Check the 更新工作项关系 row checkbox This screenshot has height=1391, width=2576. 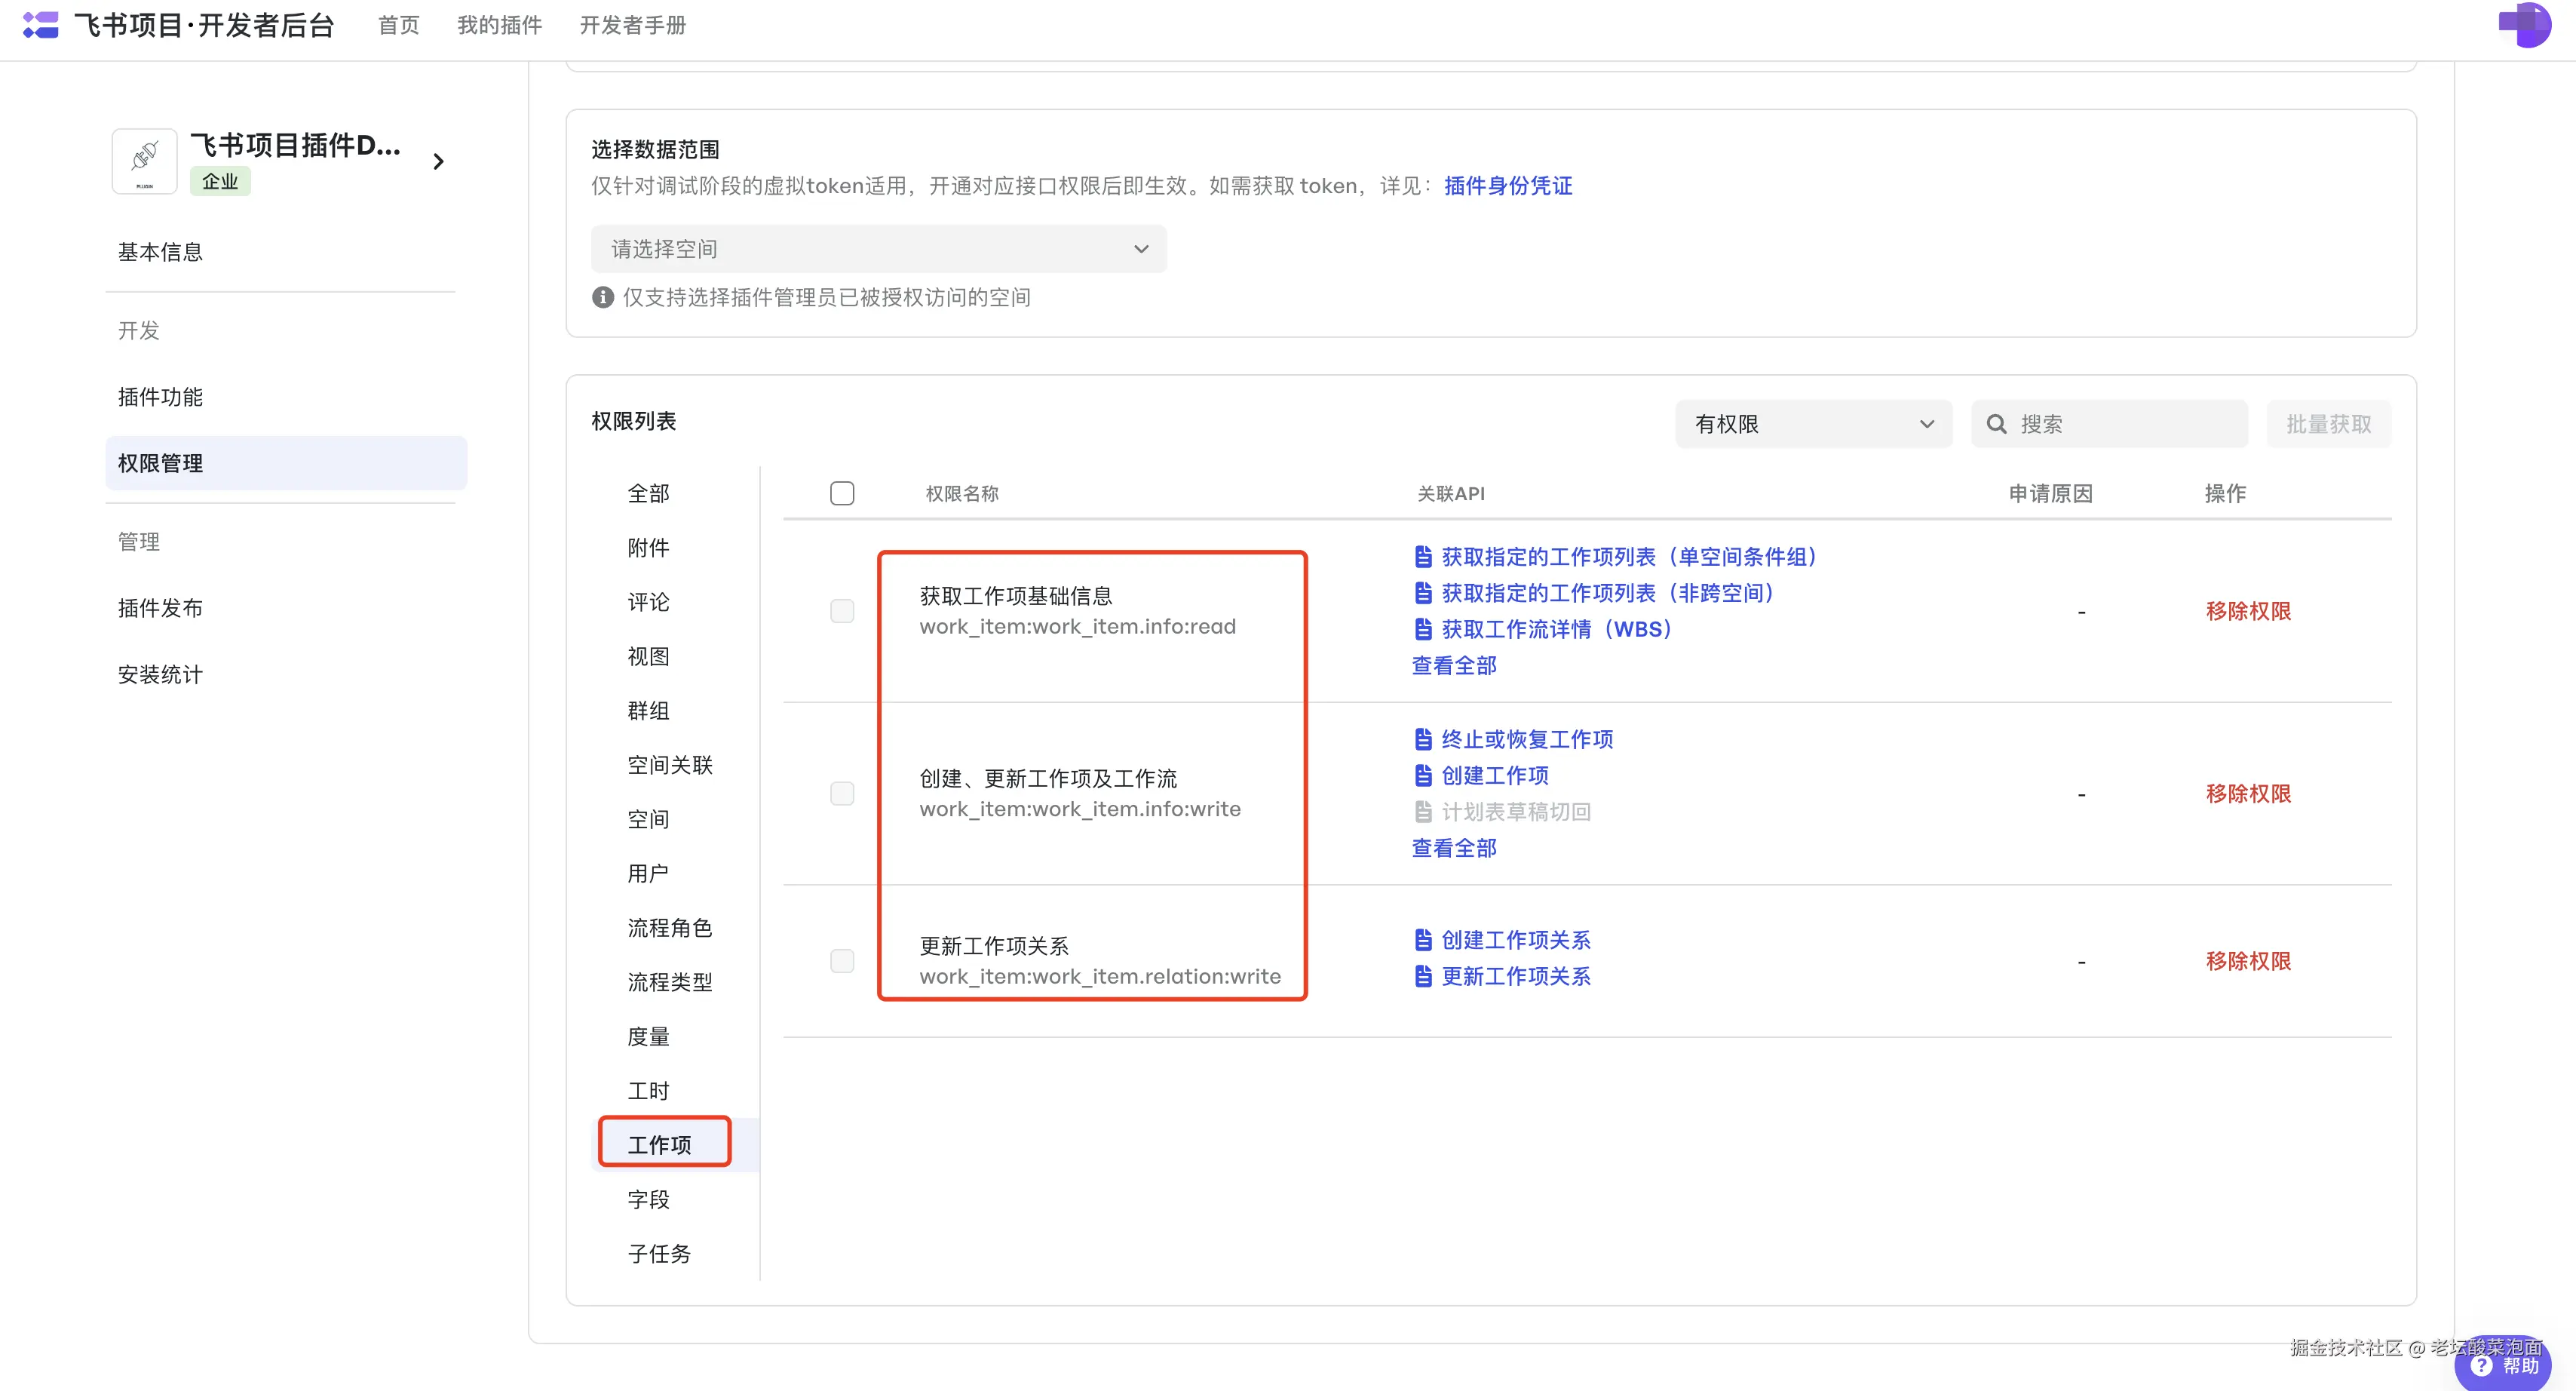pyautogui.click(x=842, y=961)
